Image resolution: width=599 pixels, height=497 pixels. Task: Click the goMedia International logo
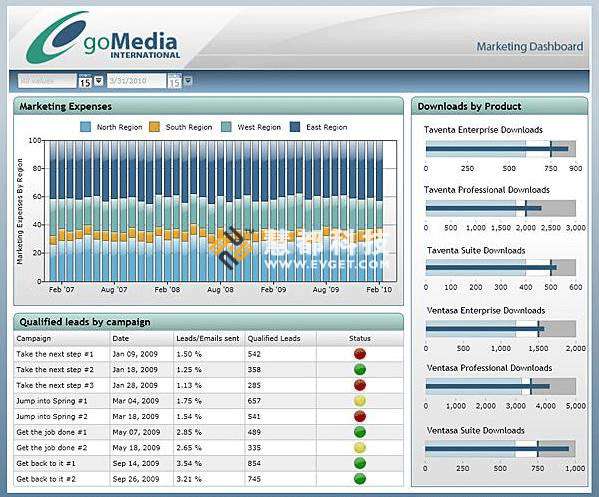point(103,37)
